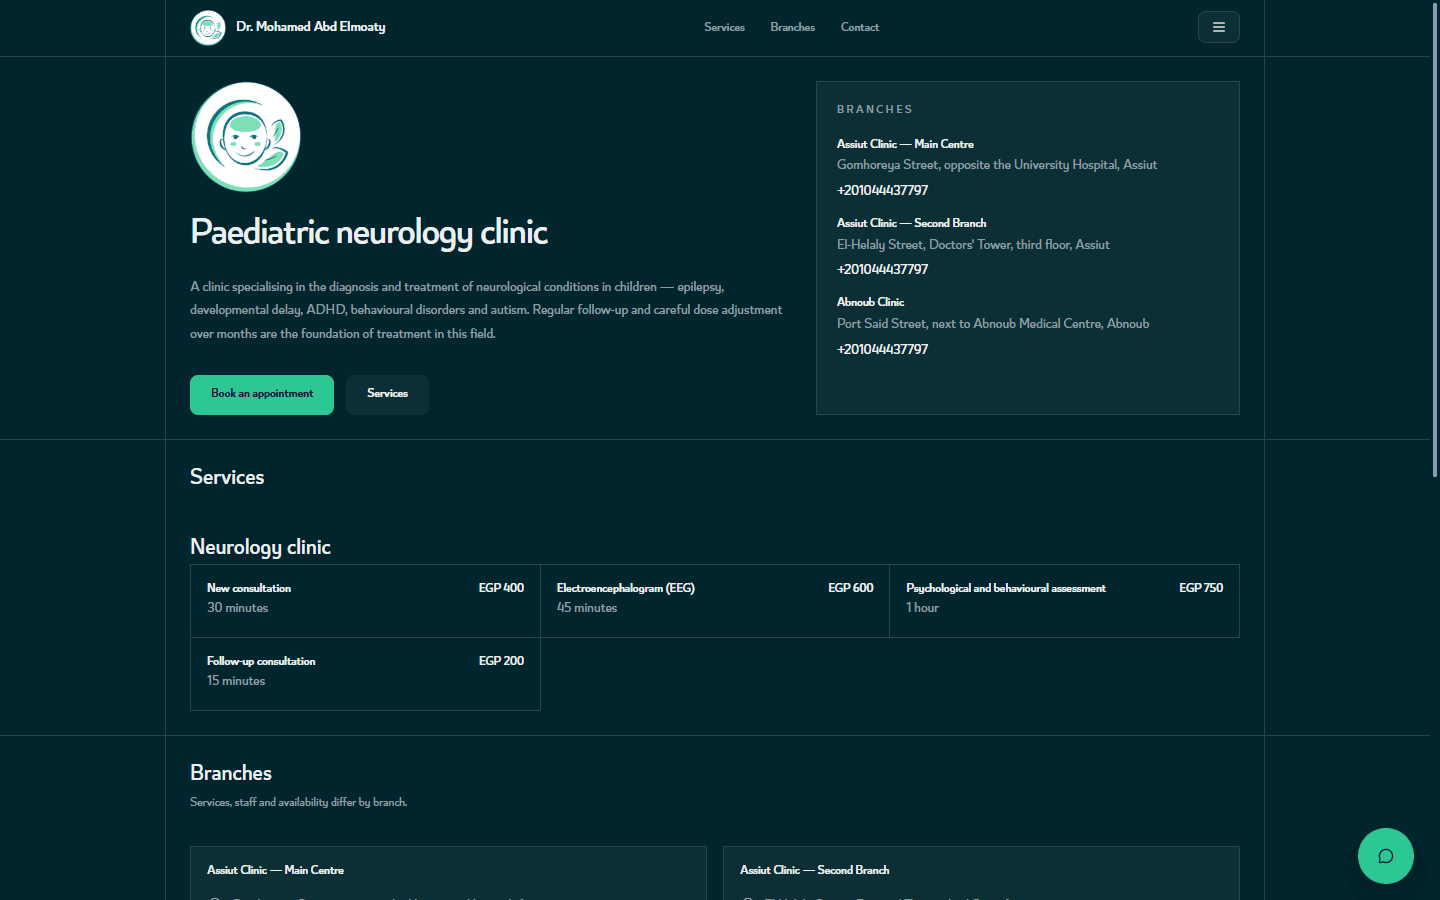Click the Dr. Mohamed Abd Elmoaty site title
1440x900 pixels.
pyautogui.click(x=310, y=27)
